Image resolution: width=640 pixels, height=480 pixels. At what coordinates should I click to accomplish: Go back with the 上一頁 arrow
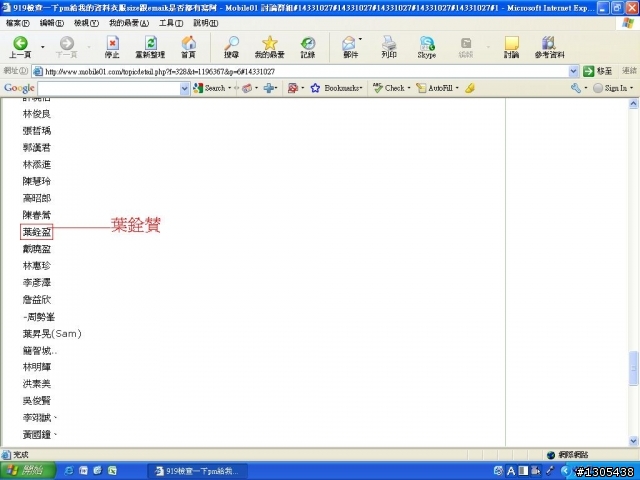20,47
